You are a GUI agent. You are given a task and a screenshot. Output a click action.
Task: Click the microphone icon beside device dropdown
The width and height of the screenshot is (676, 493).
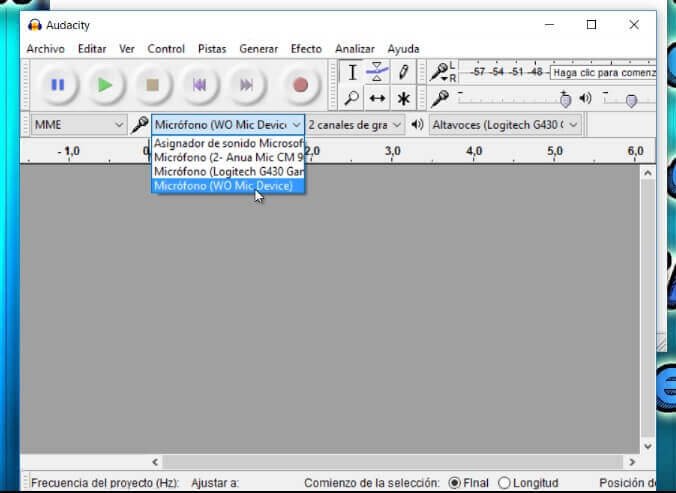[x=140, y=125]
